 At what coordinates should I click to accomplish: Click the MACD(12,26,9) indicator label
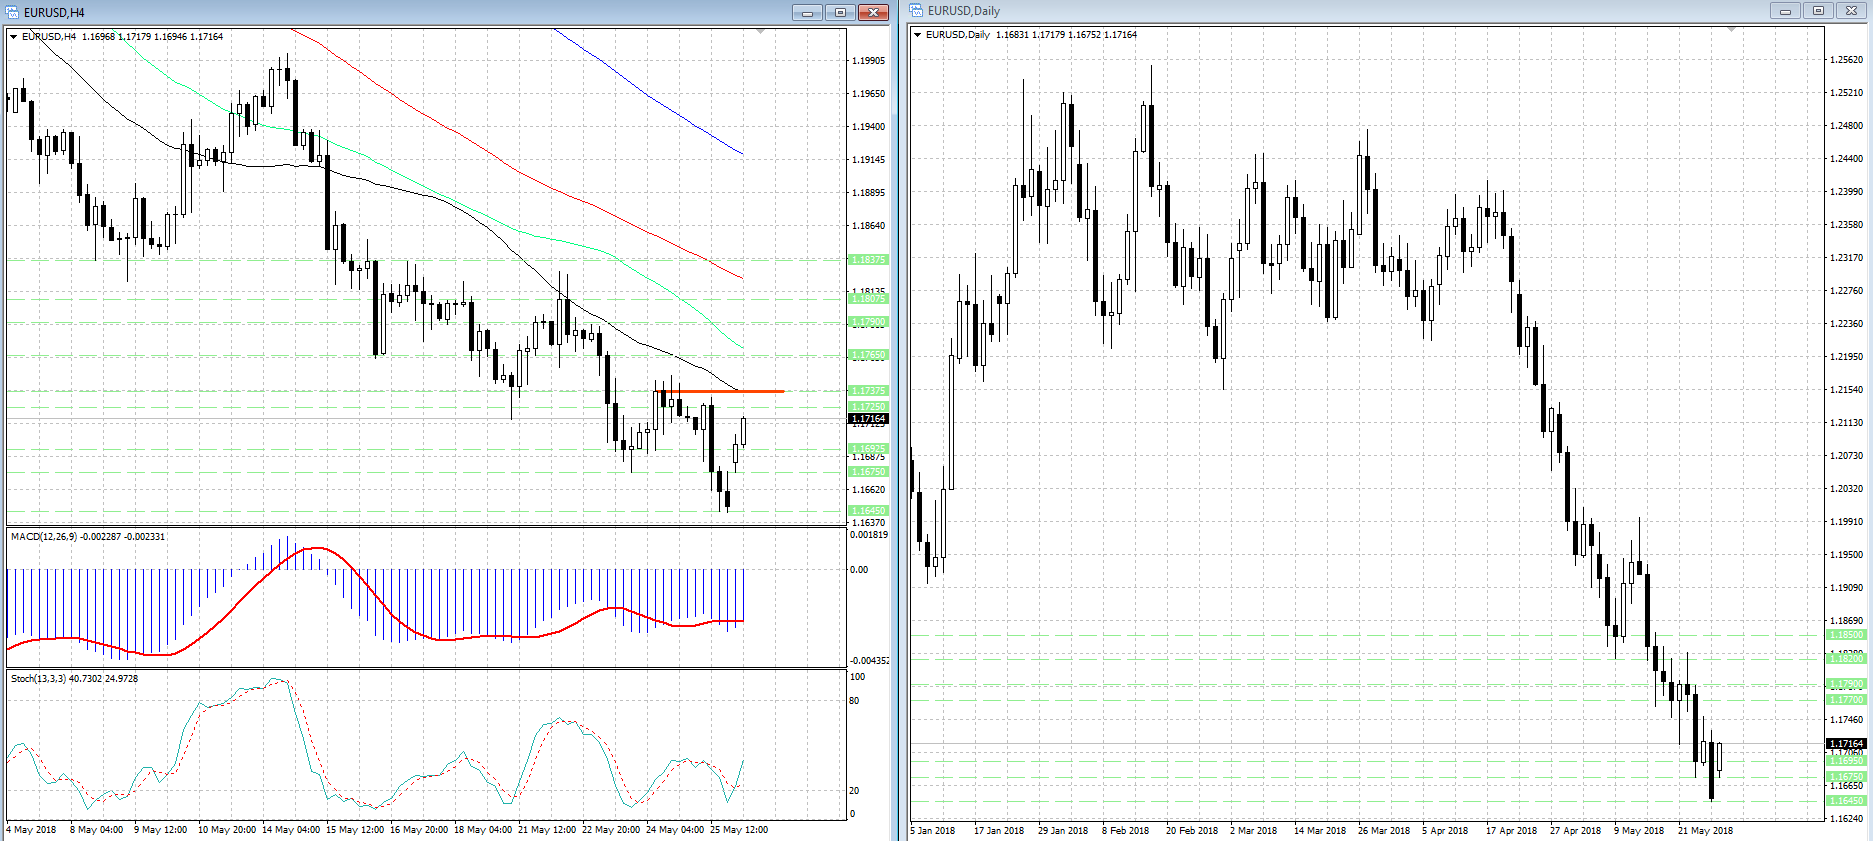coord(44,537)
